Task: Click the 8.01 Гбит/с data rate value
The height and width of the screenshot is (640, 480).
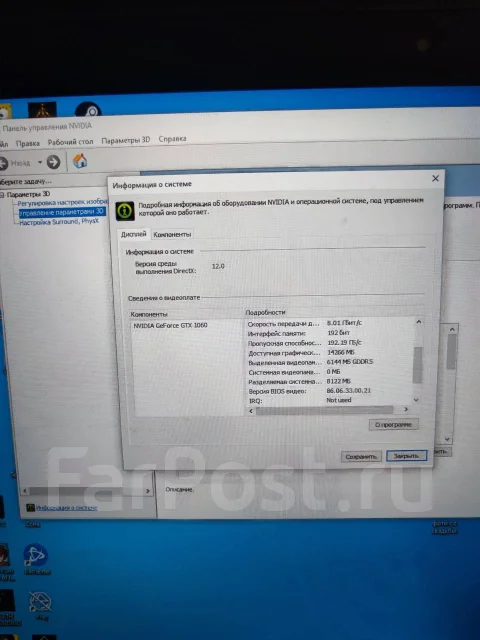Action: pos(344,323)
